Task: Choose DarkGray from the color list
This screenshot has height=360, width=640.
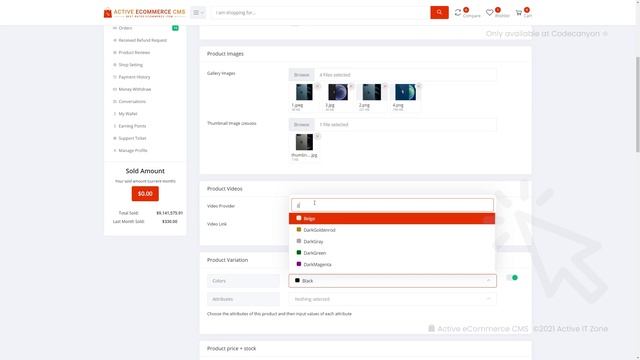Action: point(392,242)
